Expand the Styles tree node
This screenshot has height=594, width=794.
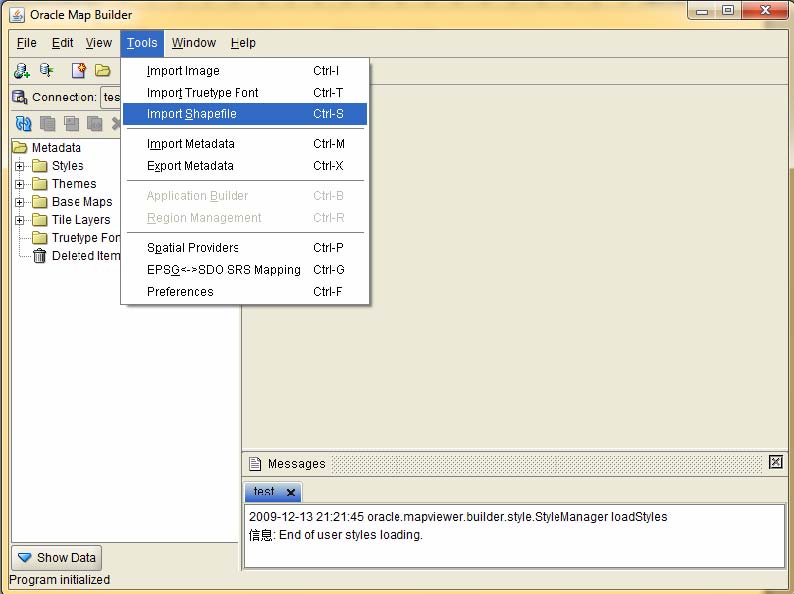tap(19, 166)
